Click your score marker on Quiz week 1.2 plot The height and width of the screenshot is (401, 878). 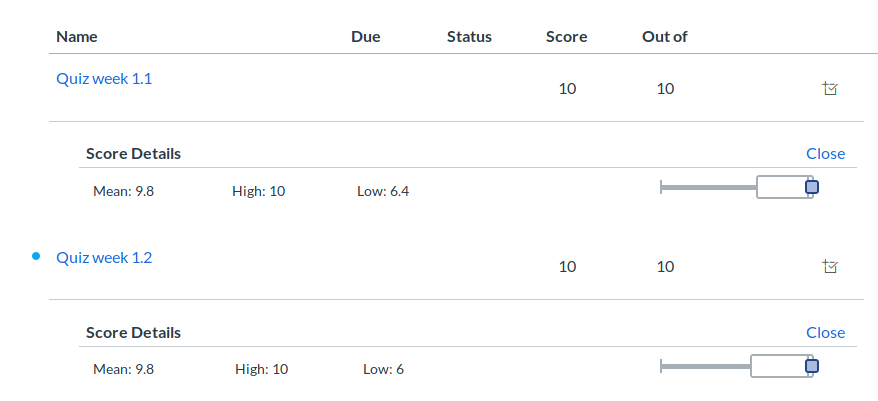pos(812,367)
